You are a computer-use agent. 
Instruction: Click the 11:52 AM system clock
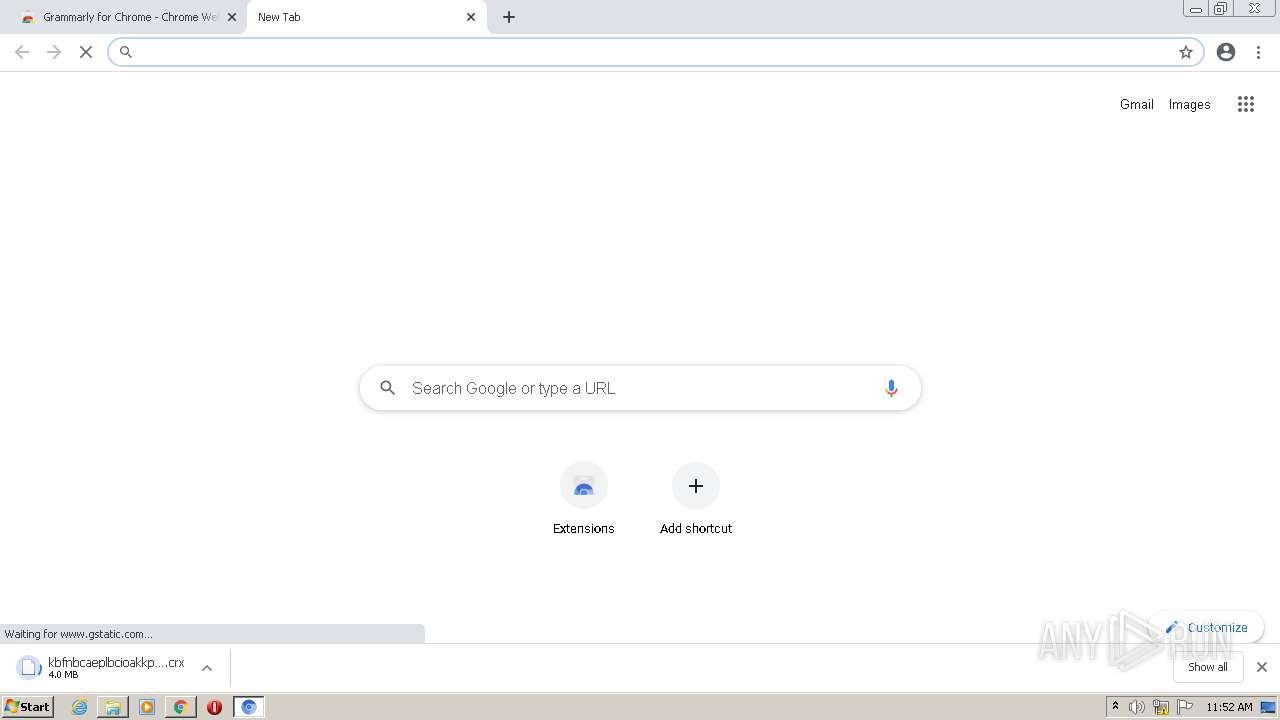1229,707
